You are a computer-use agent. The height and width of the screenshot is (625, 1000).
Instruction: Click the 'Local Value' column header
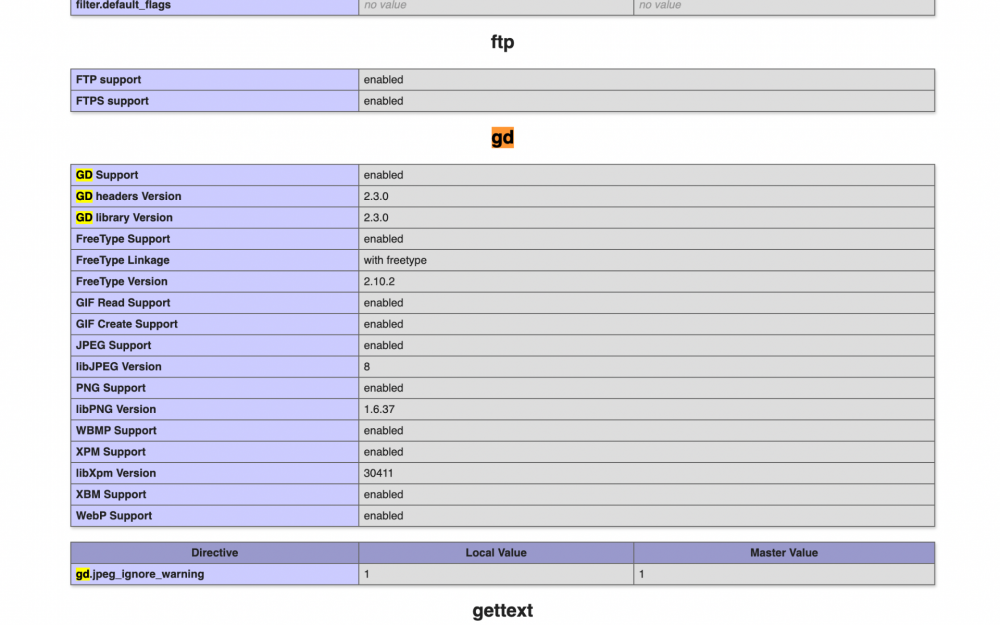pos(496,553)
